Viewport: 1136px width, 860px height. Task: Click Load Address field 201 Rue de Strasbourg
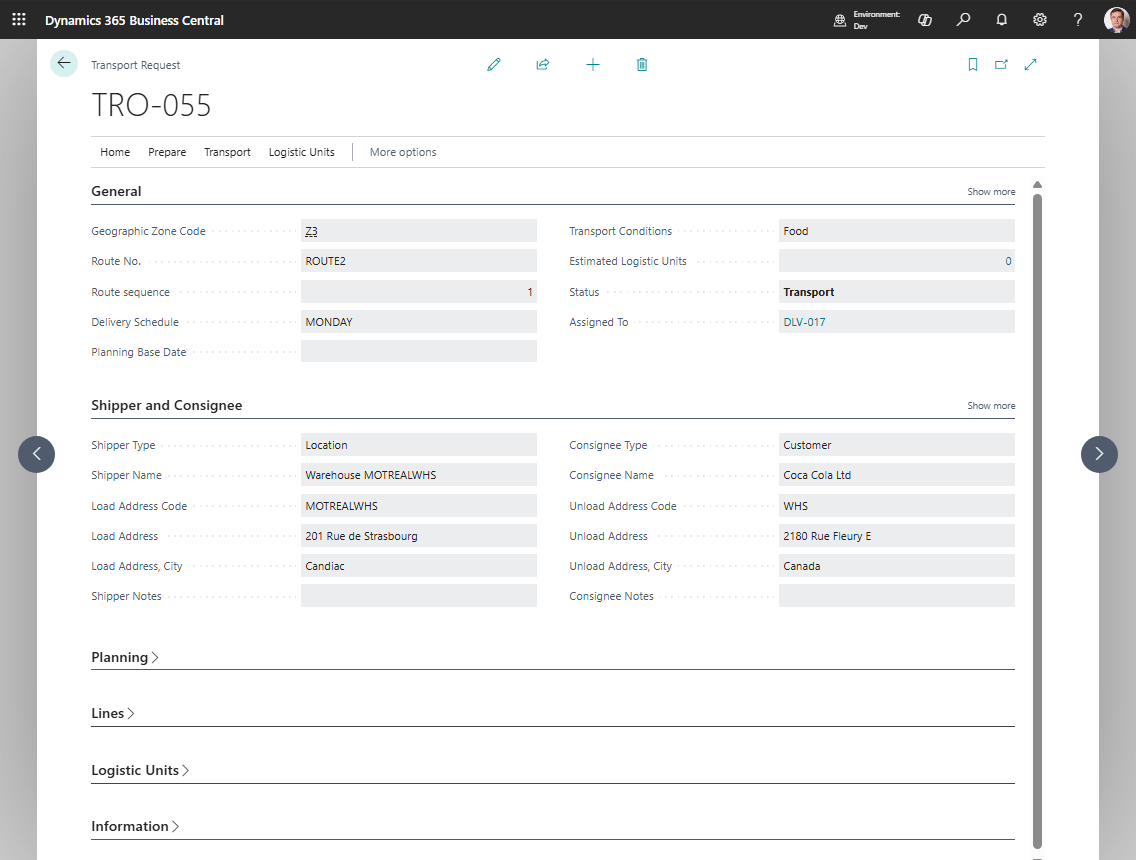tap(419, 536)
